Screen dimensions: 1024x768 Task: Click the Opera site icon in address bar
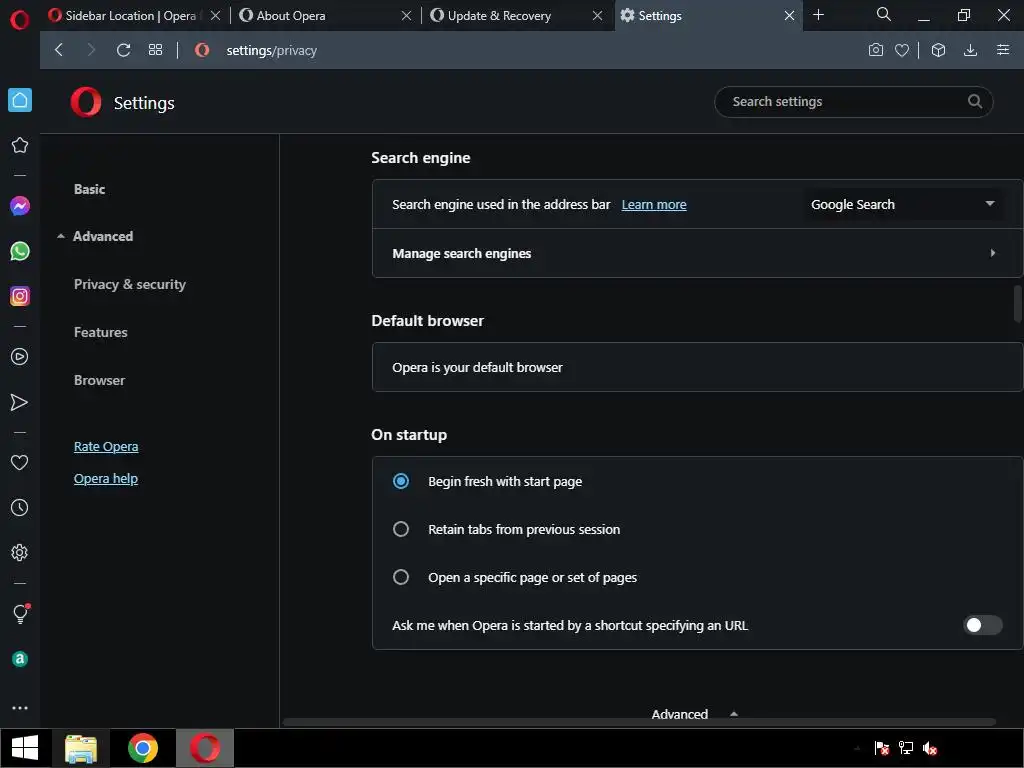point(202,50)
